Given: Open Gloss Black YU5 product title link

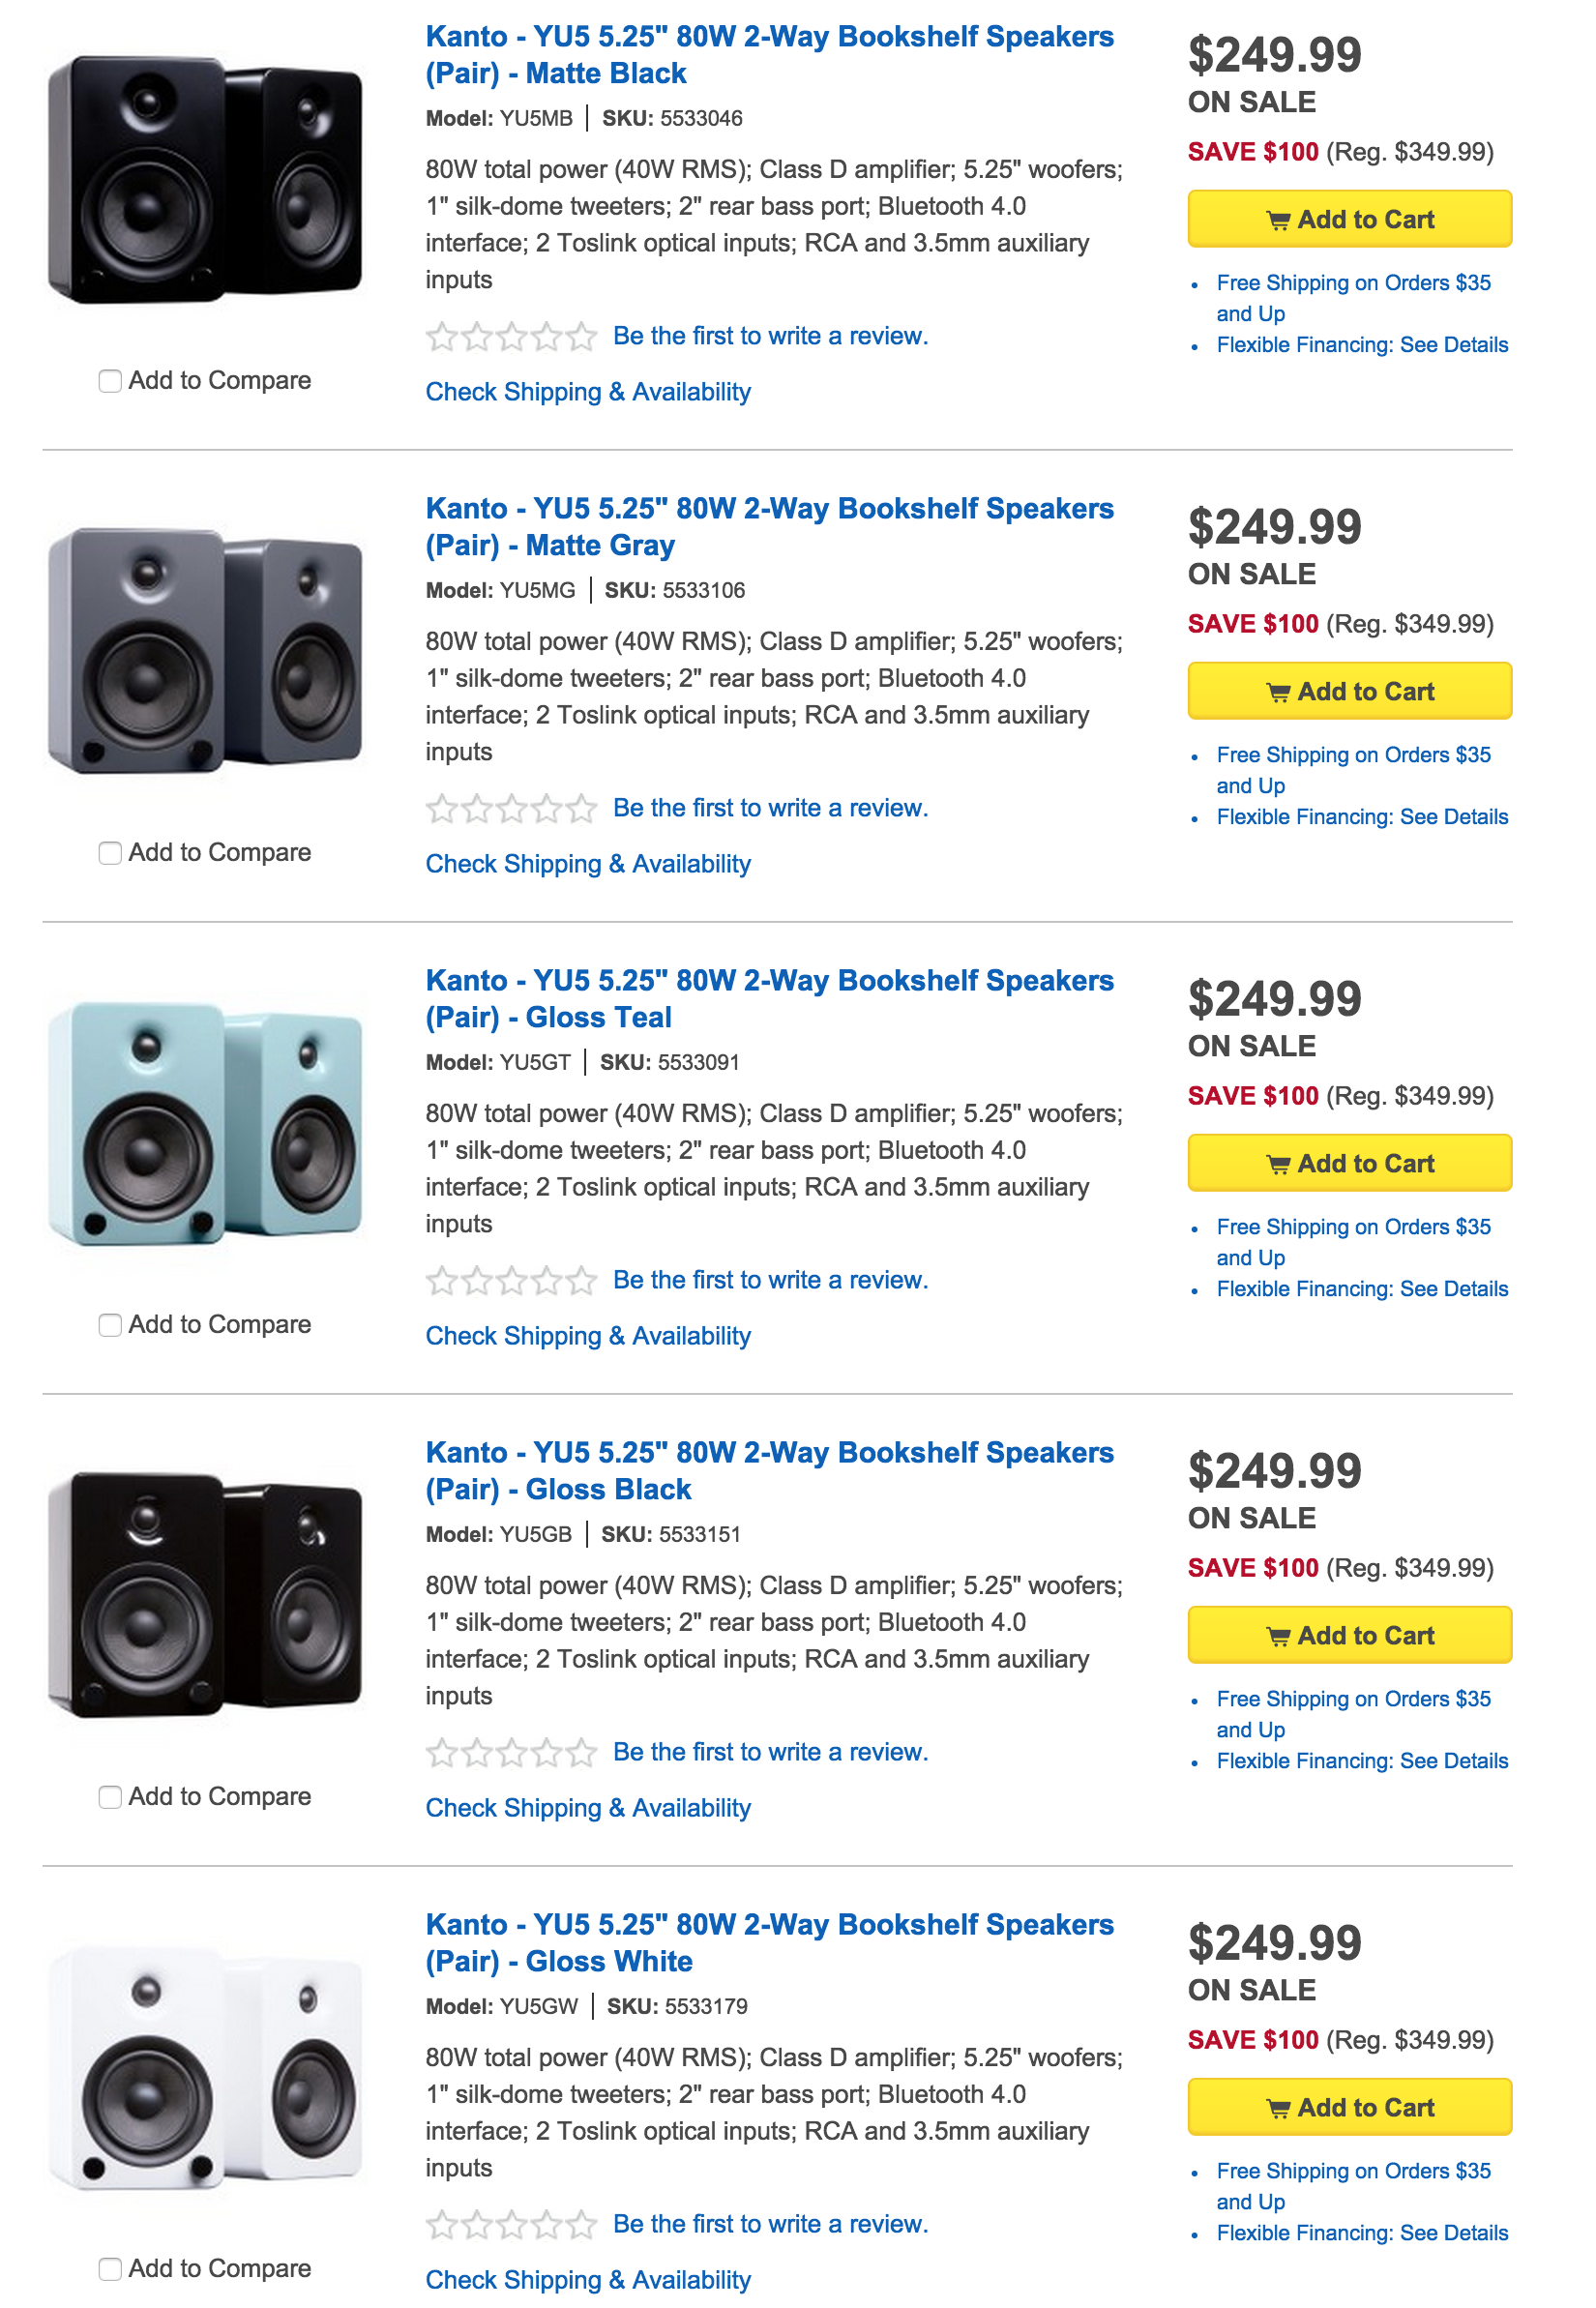Looking at the screenshot, I should tap(769, 1471).
